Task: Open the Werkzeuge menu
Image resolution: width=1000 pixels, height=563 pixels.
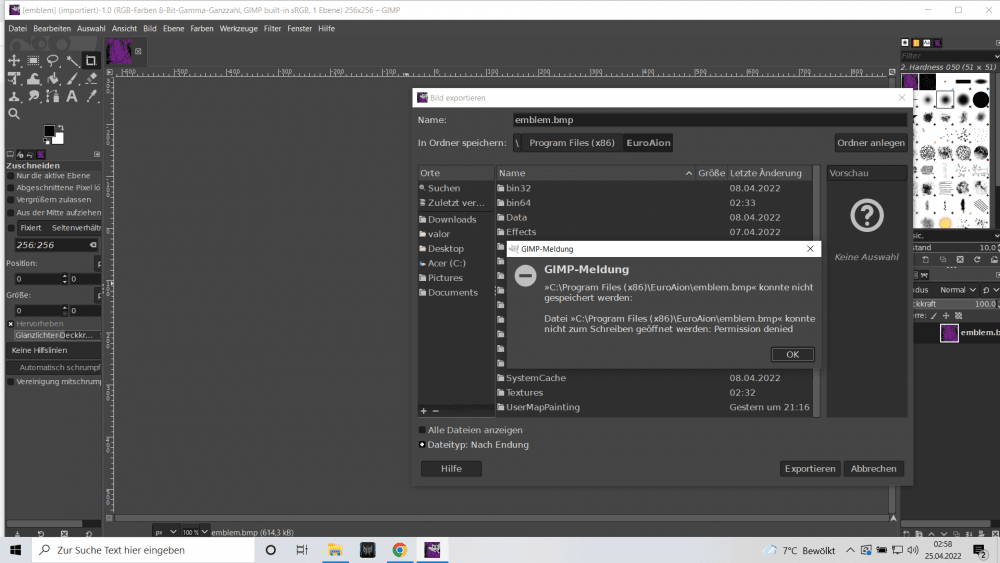Action: [x=238, y=29]
